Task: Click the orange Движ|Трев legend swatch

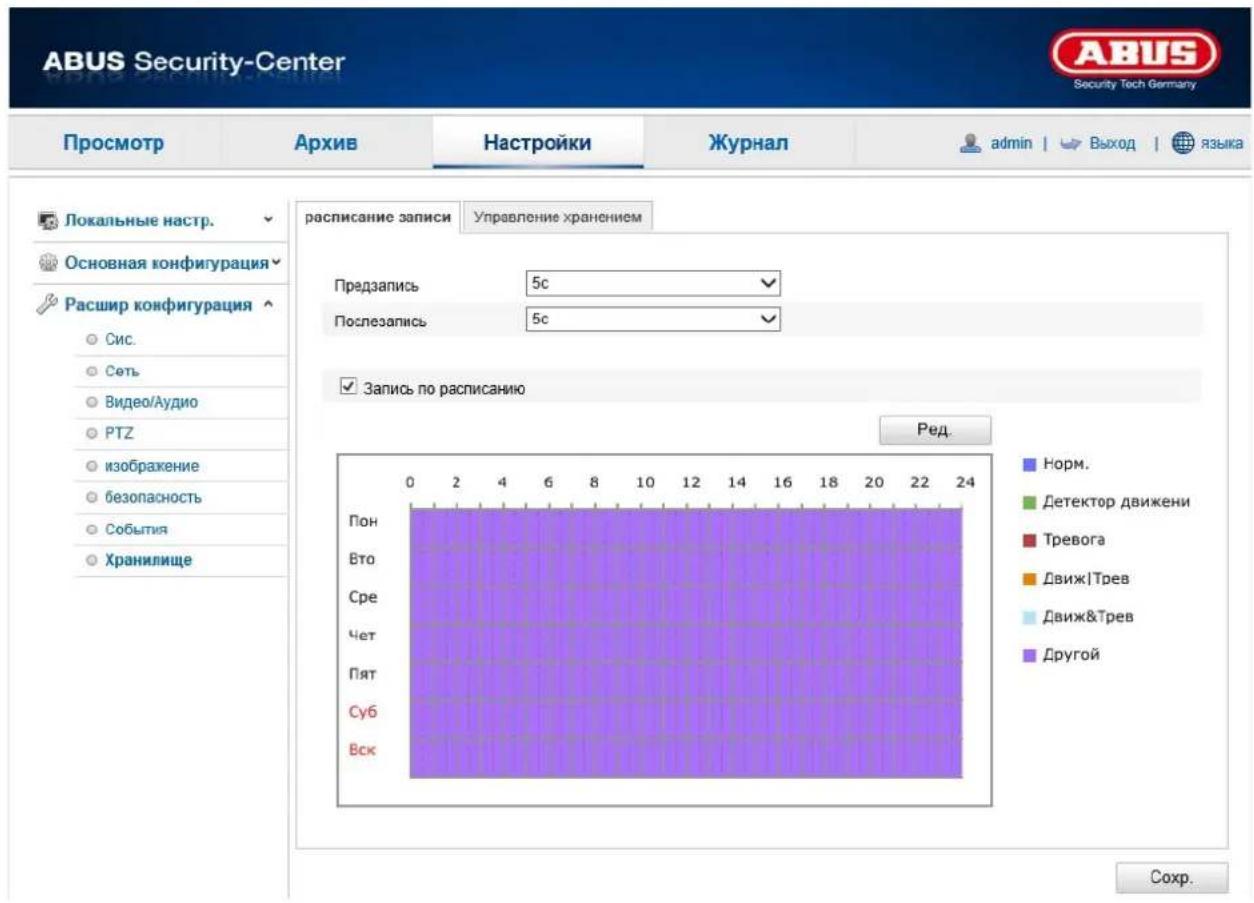Action: pyautogui.click(x=1028, y=579)
